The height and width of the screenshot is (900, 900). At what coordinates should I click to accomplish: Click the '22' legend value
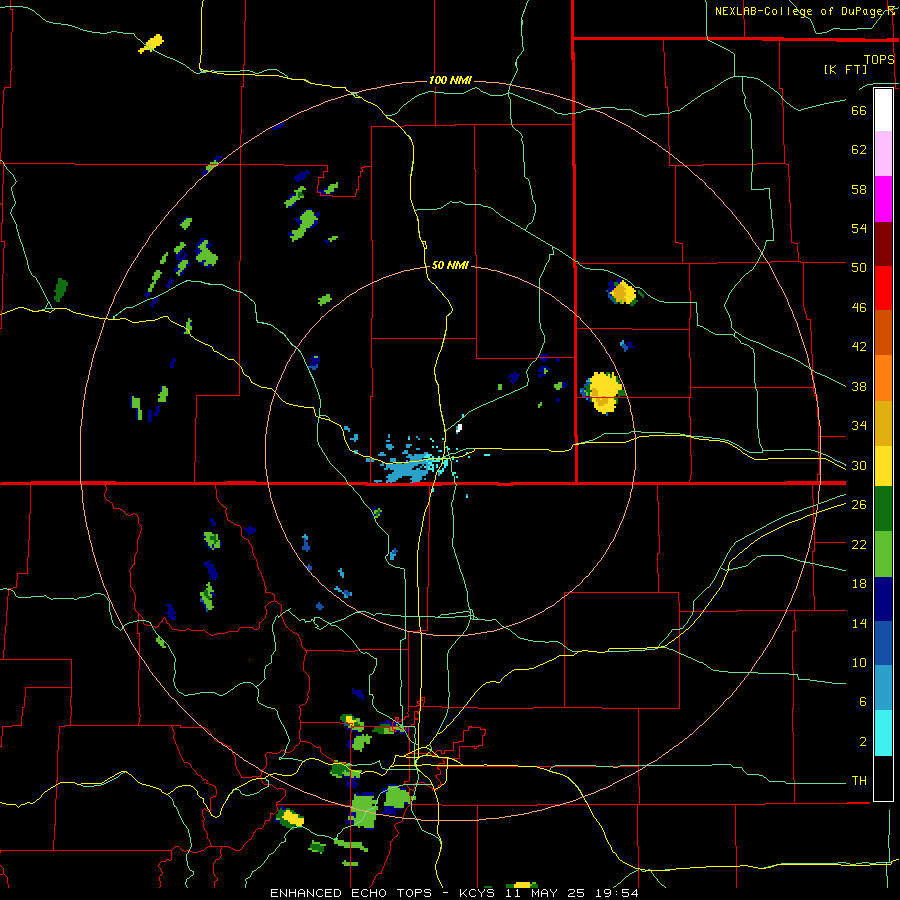coord(859,544)
